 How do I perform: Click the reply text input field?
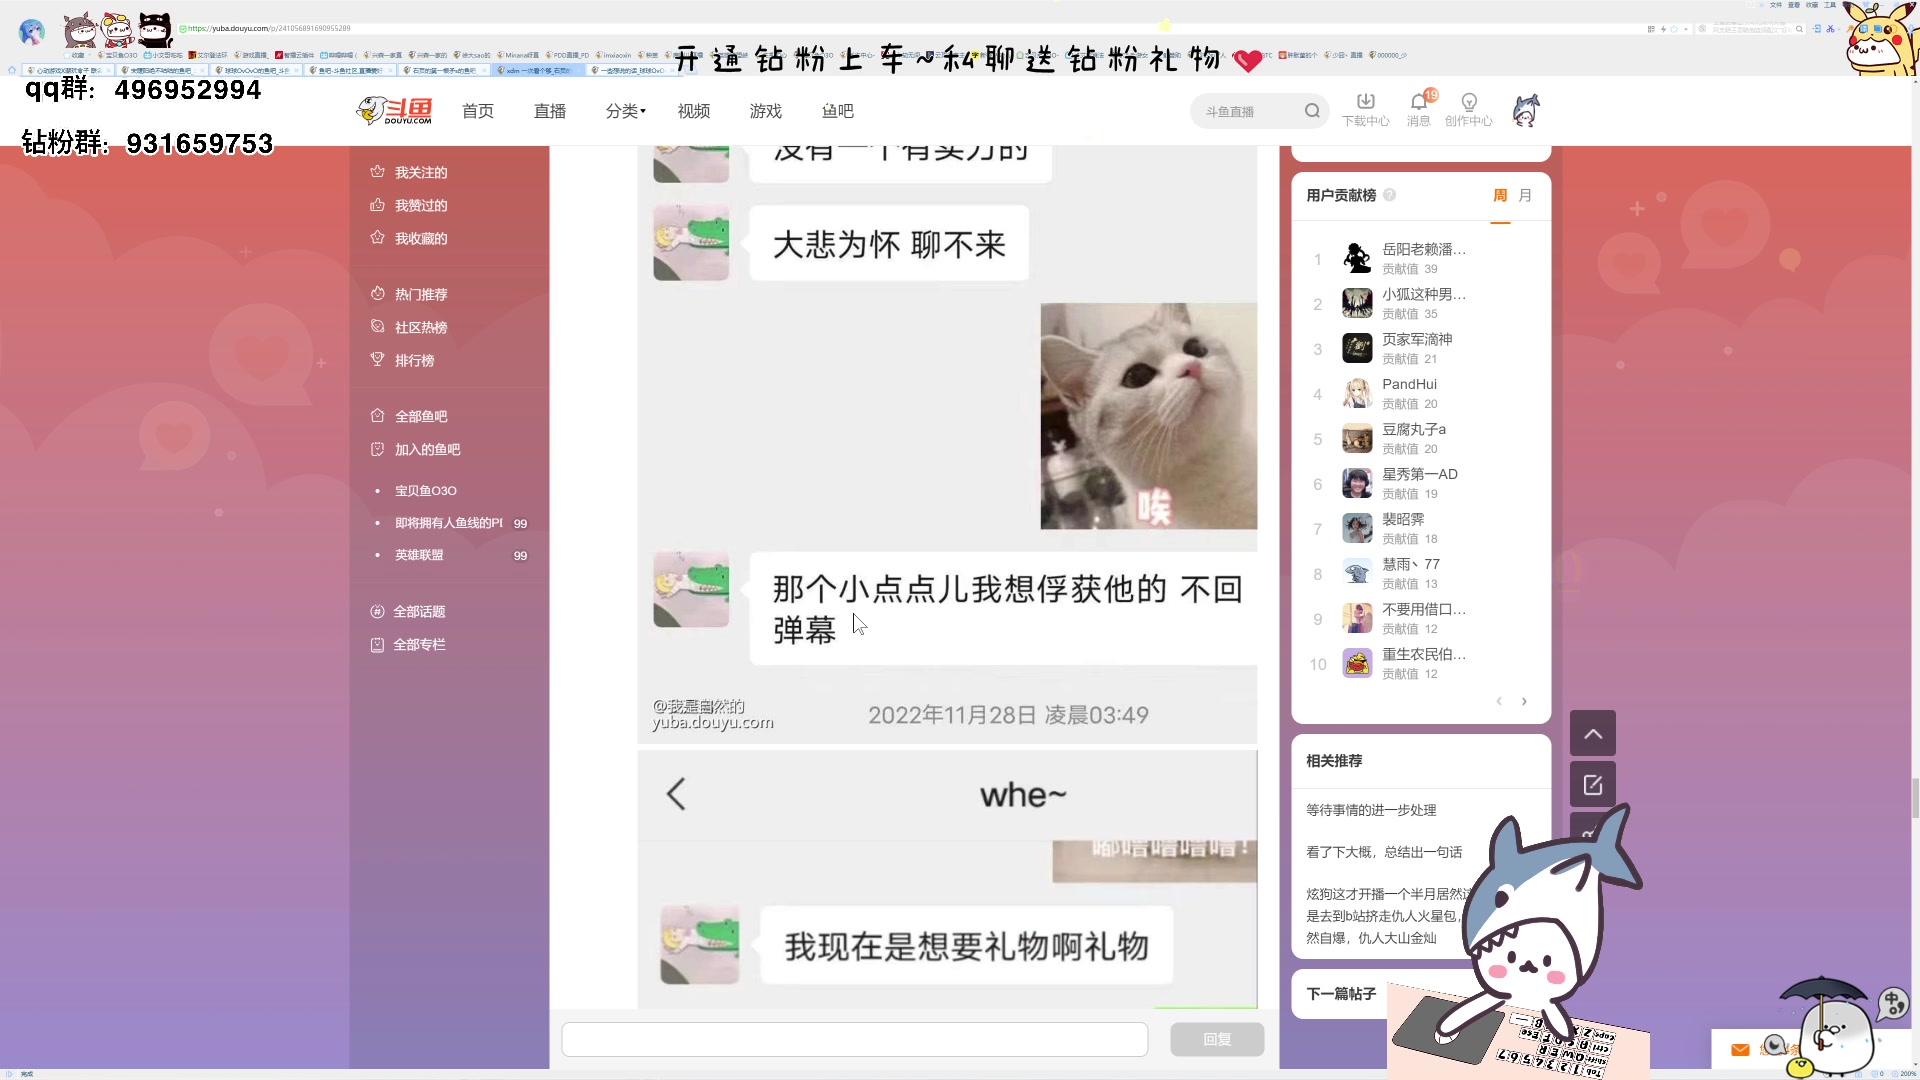(x=854, y=1039)
